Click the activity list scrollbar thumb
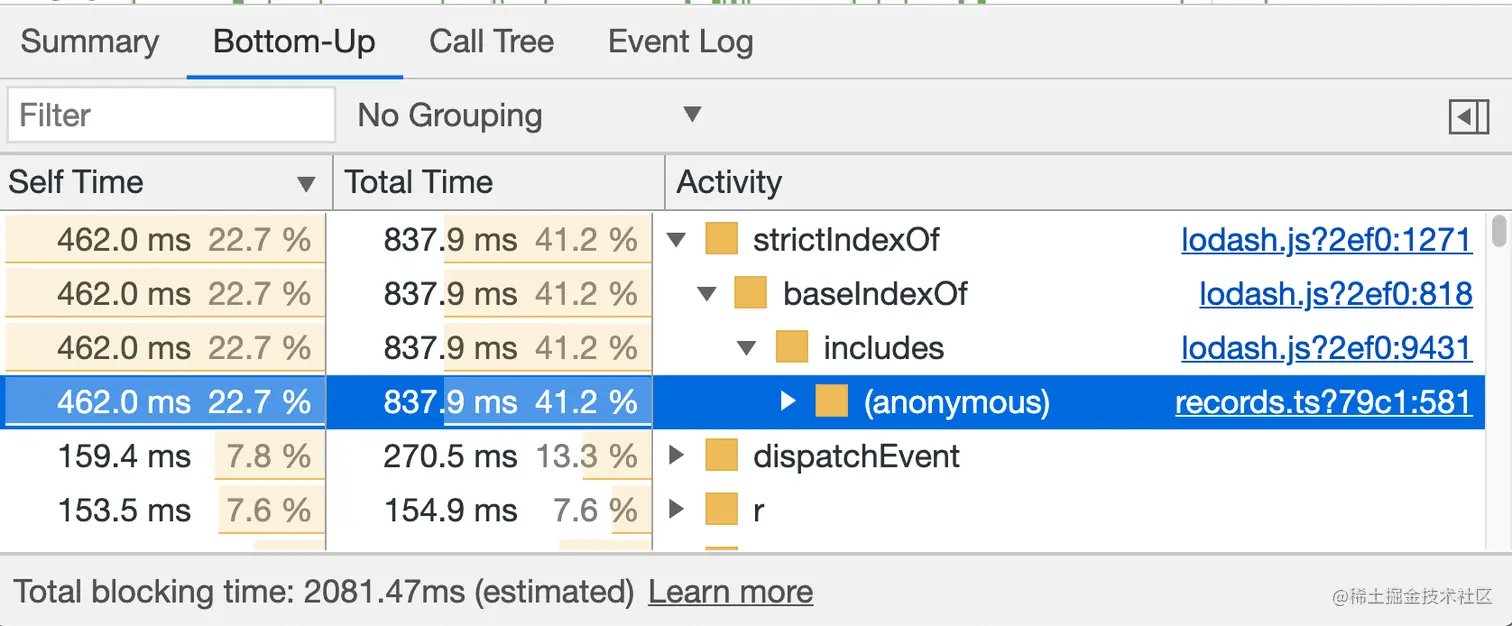Viewport: 1512px width, 626px height. click(x=1498, y=231)
